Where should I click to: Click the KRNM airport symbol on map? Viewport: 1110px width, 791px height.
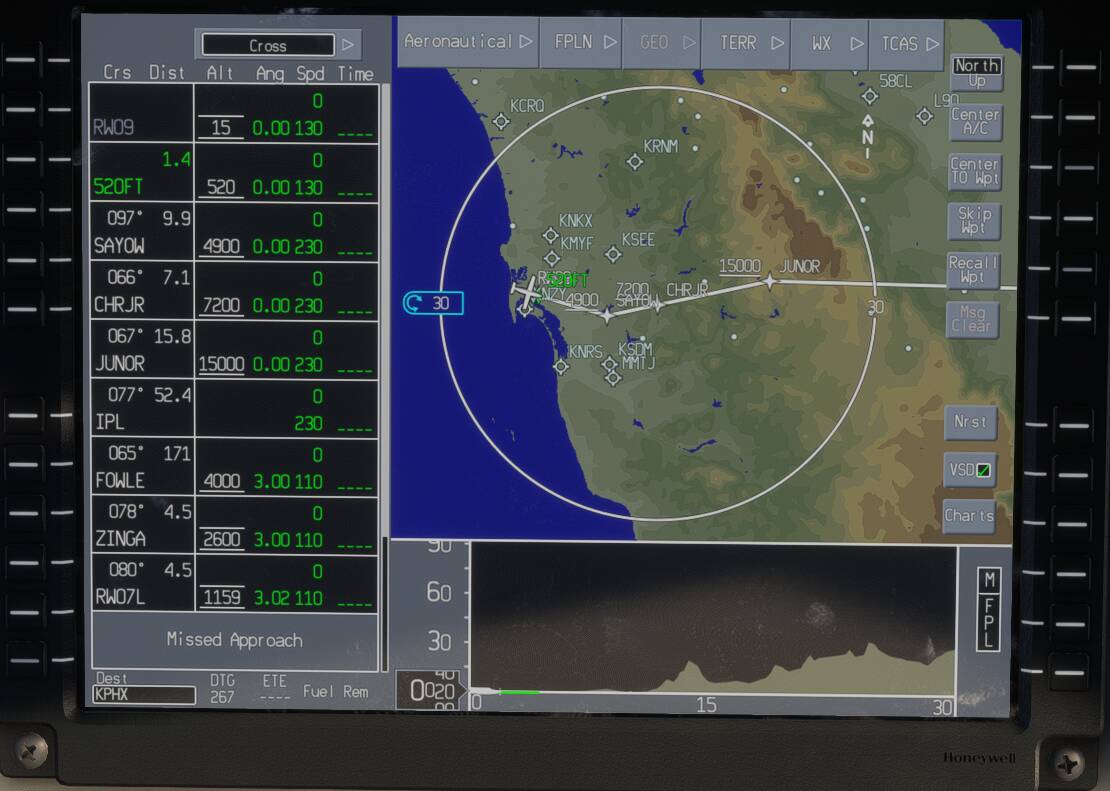[635, 161]
